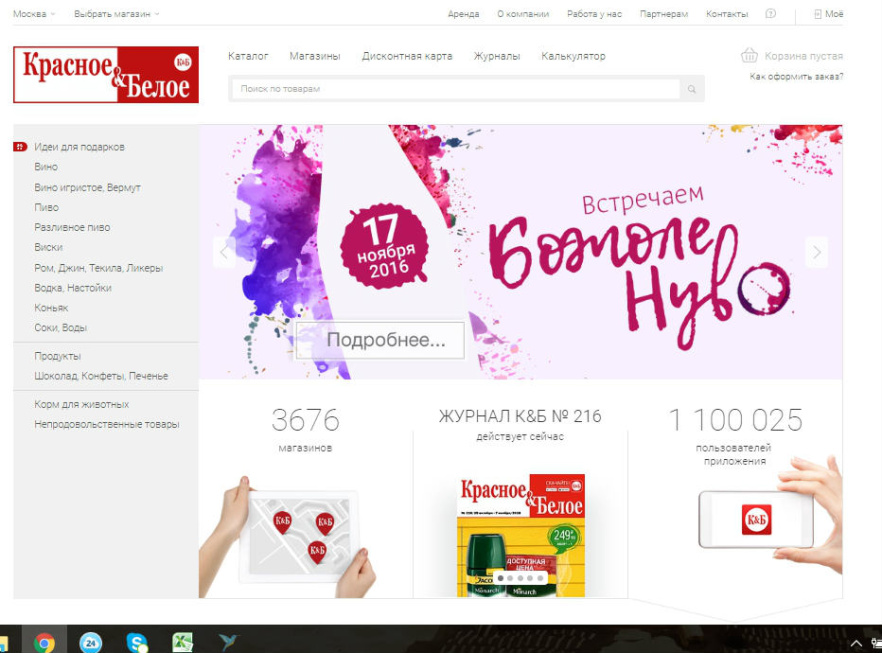This screenshot has height=653, width=882.
Task: Focus the Поиск по товарам field
Action: 456,89
